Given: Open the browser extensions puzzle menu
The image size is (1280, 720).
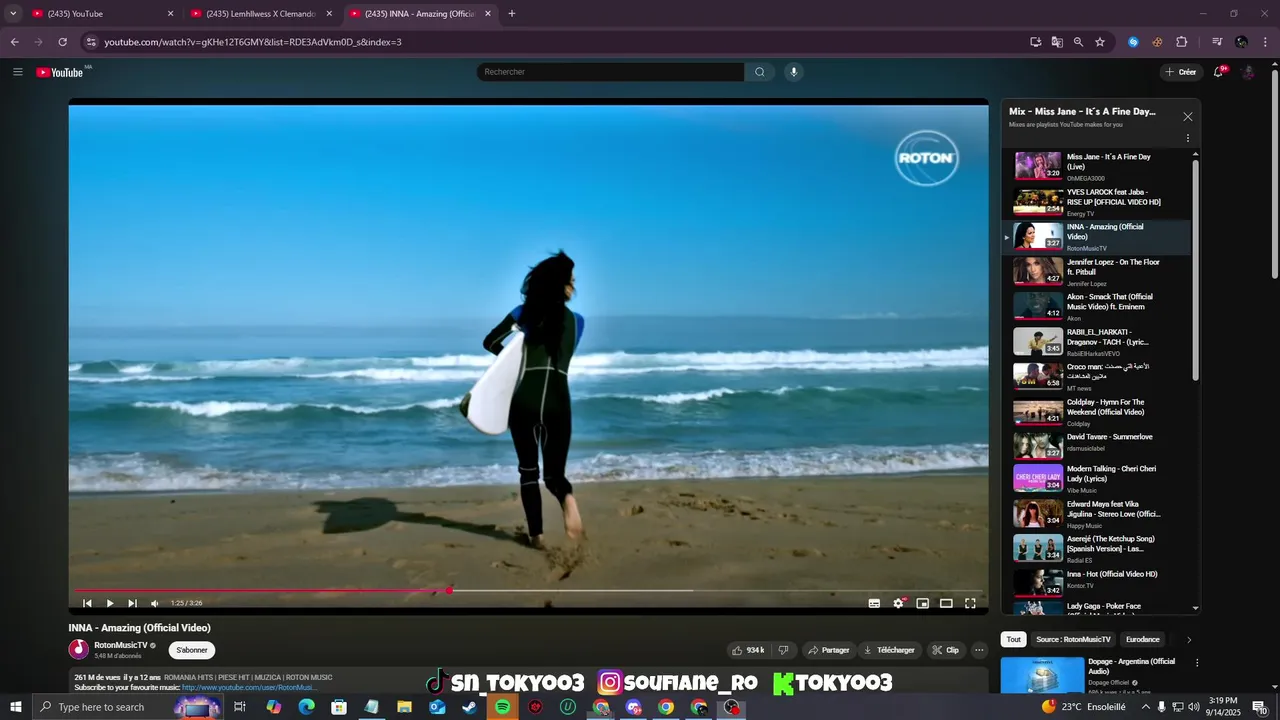Looking at the screenshot, I should click(1182, 42).
